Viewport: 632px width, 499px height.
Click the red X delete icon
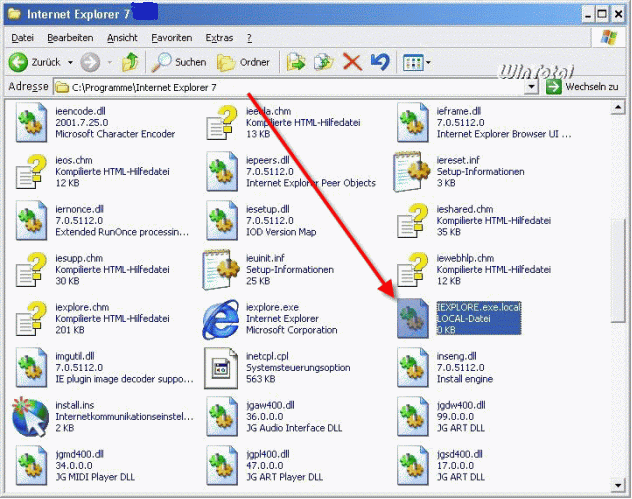352,62
